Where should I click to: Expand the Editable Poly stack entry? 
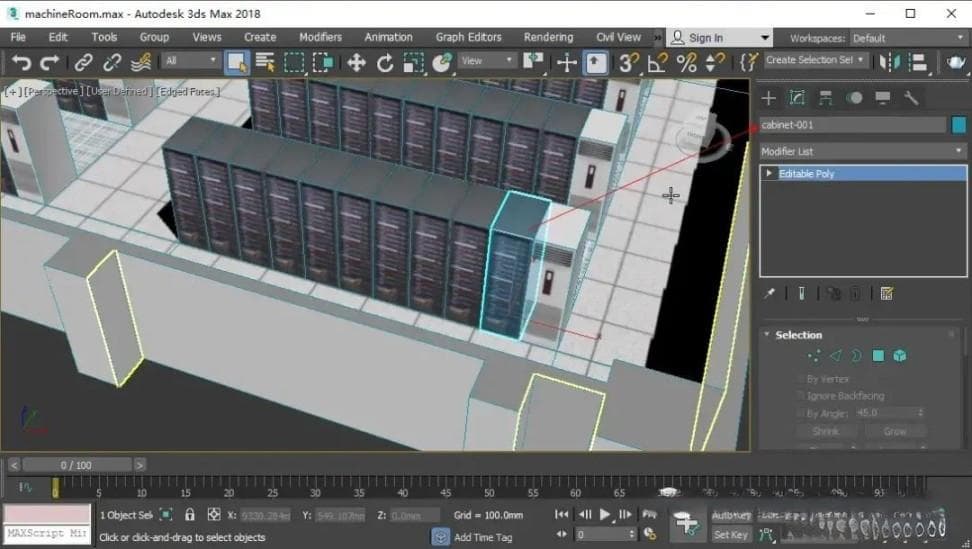click(769, 173)
